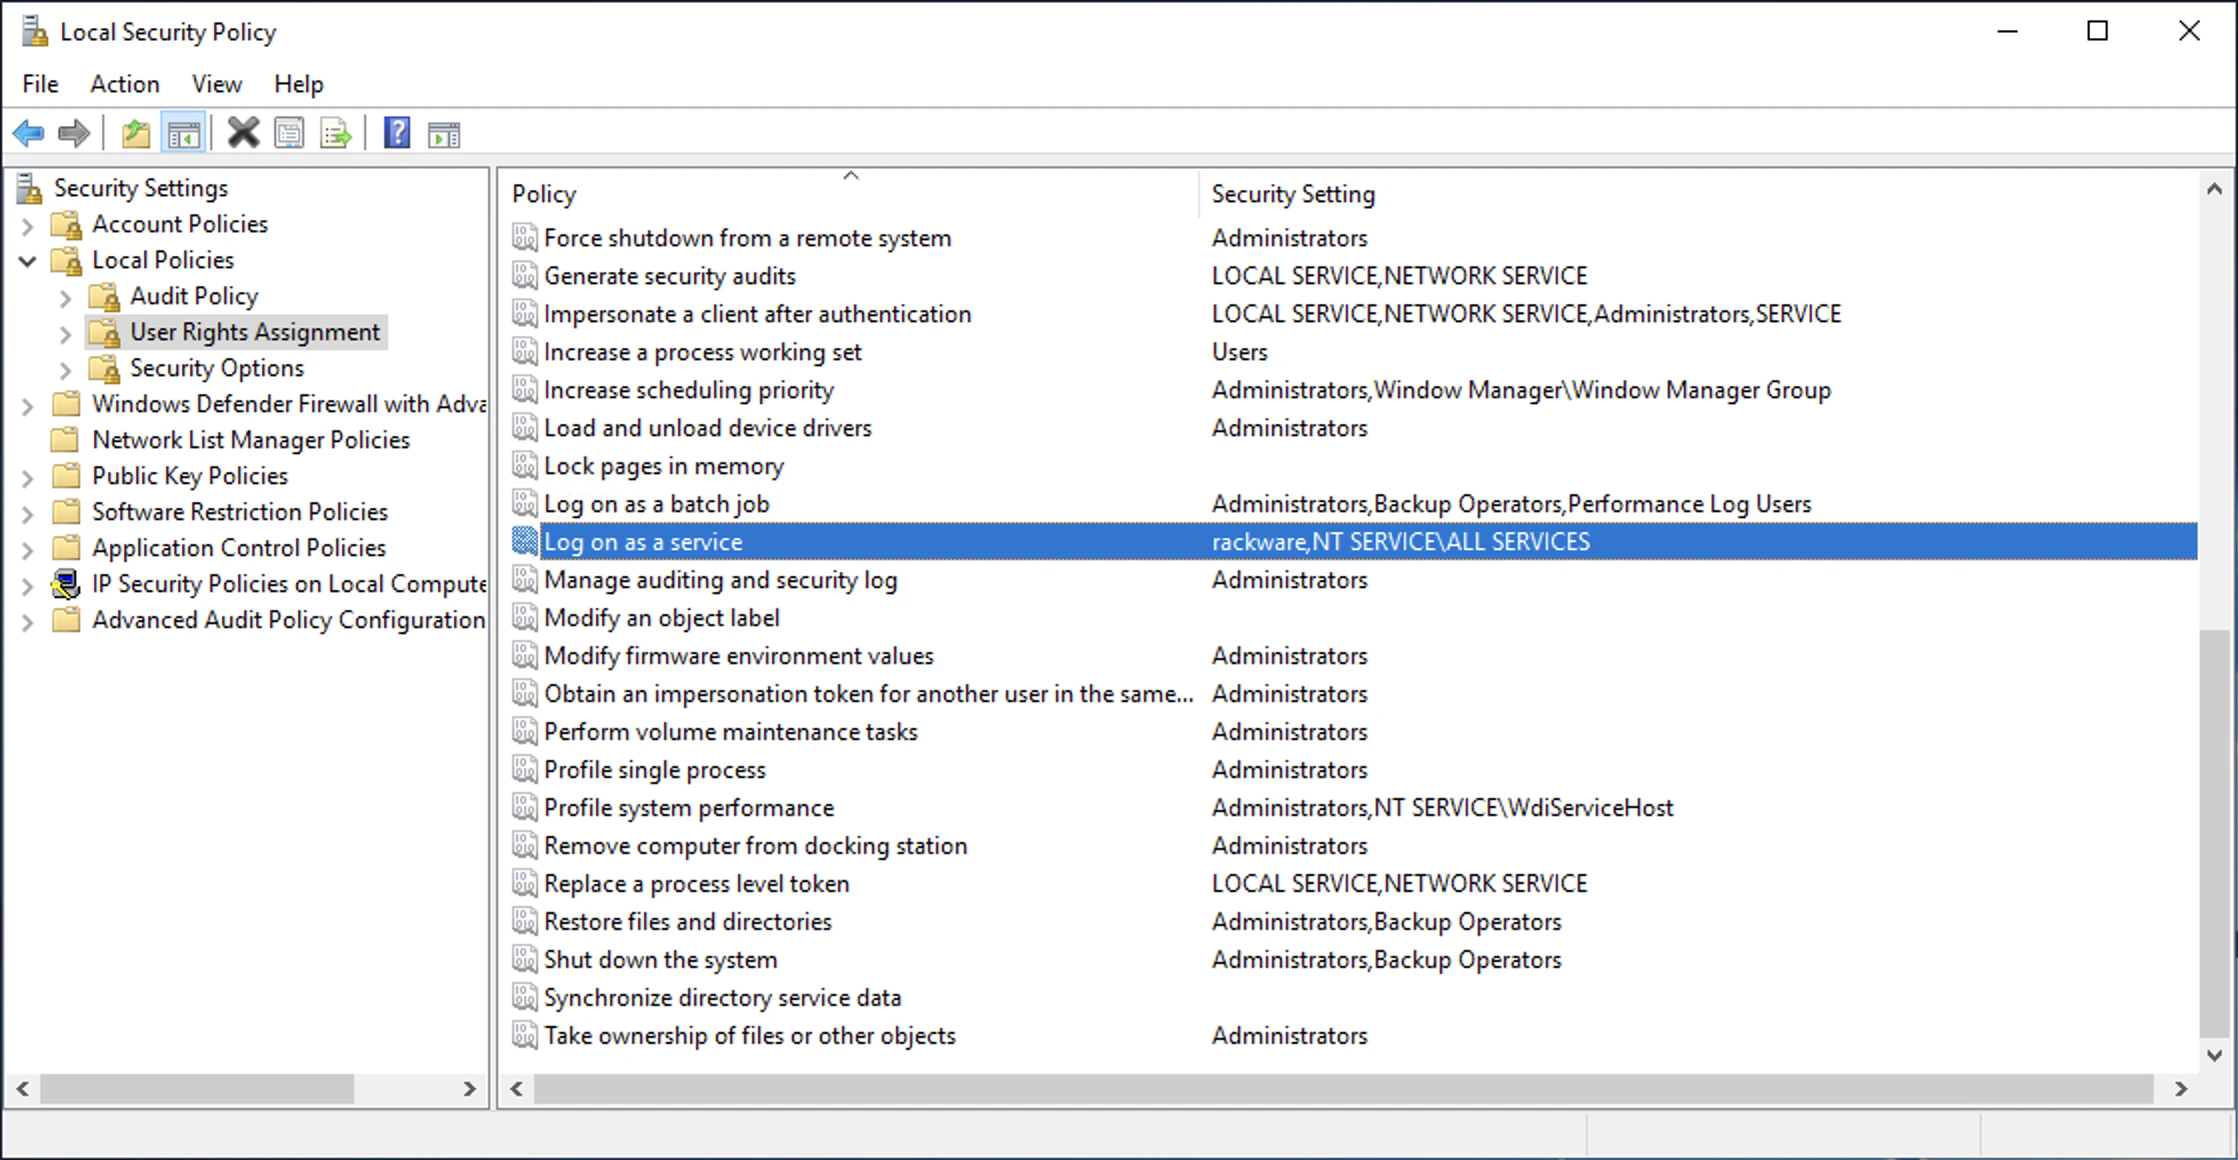Click the Local Policies folder icon
This screenshot has height=1160, width=2238.
coord(67,261)
